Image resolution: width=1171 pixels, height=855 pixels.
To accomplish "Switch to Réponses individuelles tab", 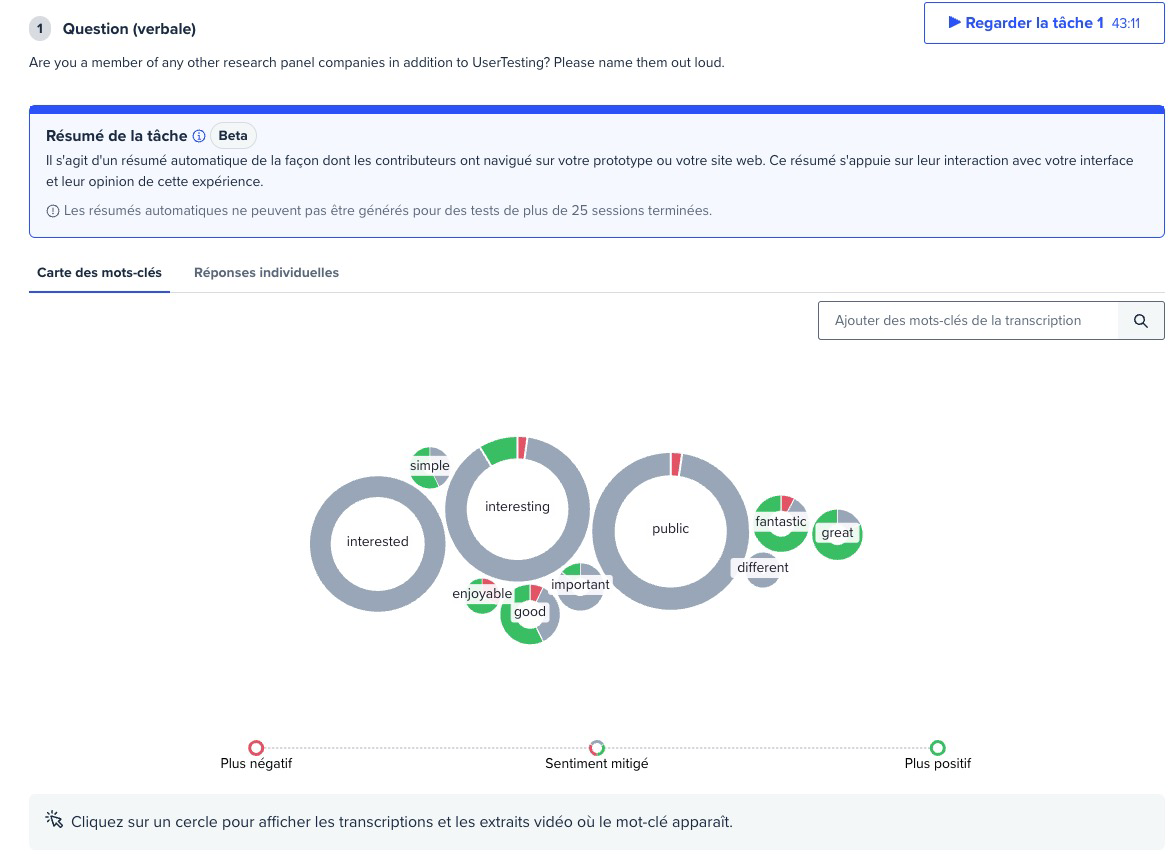I will [x=266, y=272].
